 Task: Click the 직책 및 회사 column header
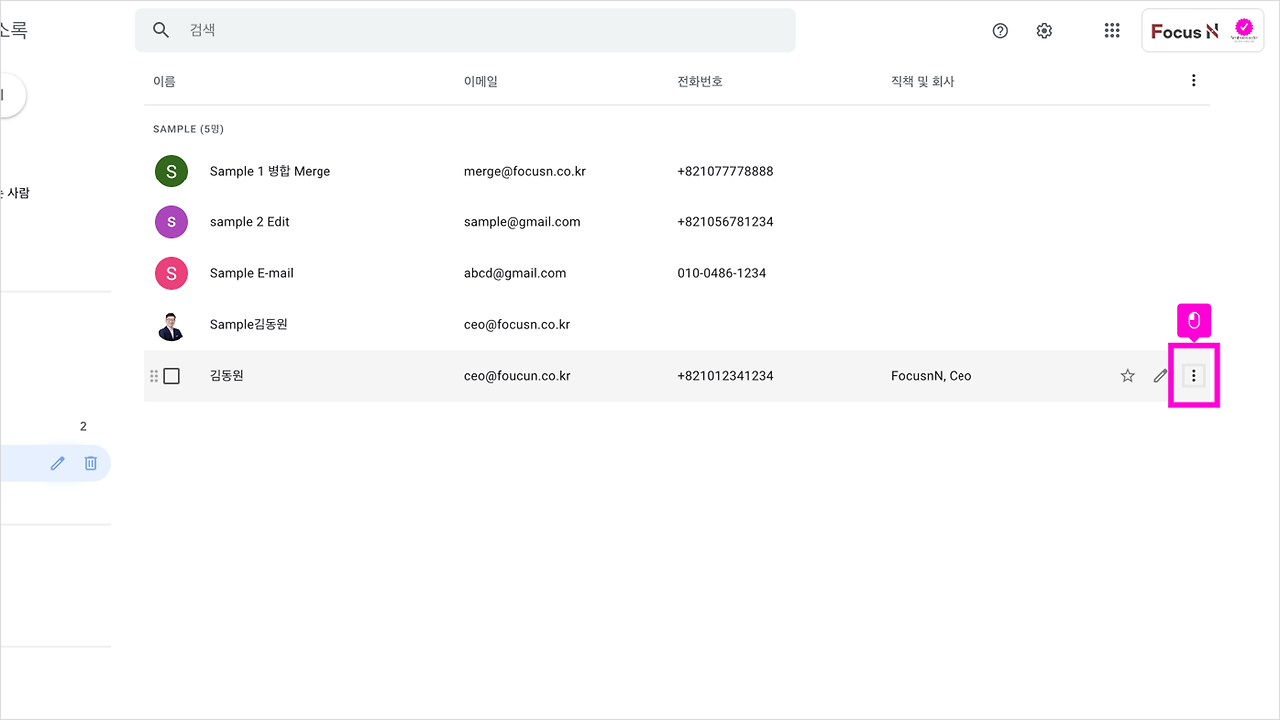(x=923, y=81)
